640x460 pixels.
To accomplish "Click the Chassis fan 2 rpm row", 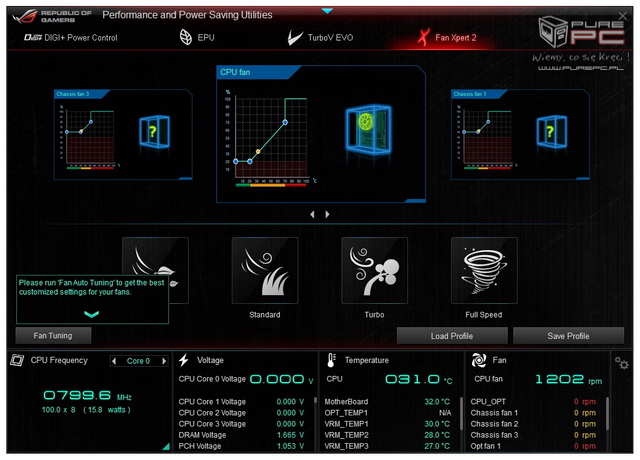I will coord(533,424).
